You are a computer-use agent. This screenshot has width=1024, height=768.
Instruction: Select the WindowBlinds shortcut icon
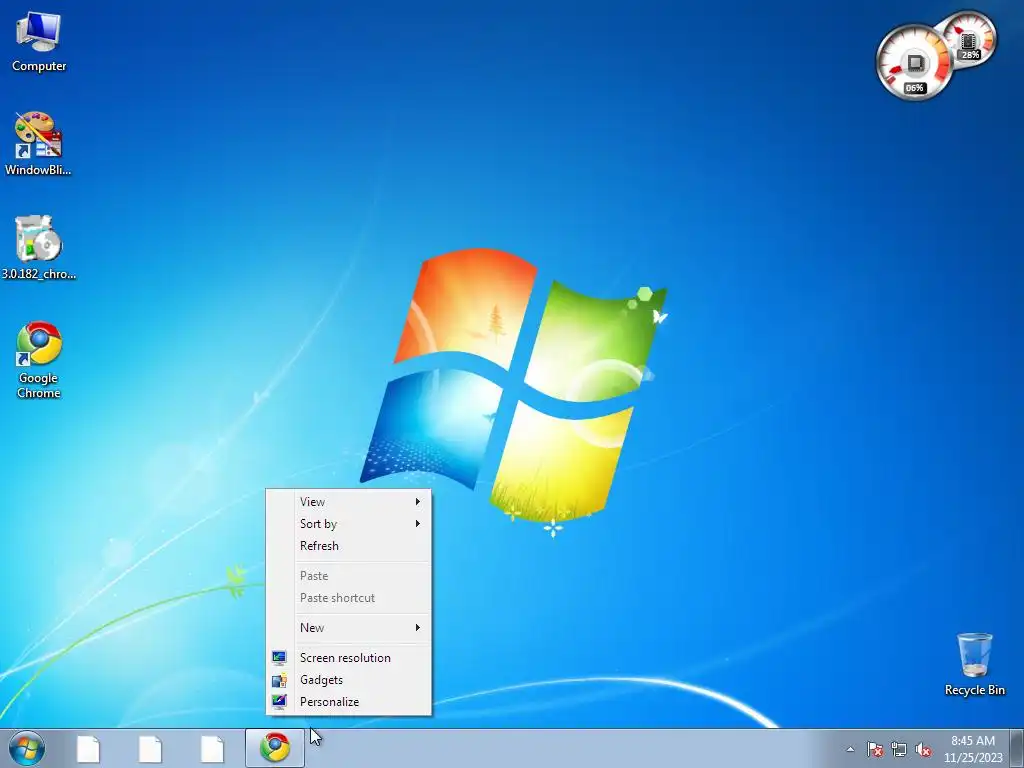point(38,144)
